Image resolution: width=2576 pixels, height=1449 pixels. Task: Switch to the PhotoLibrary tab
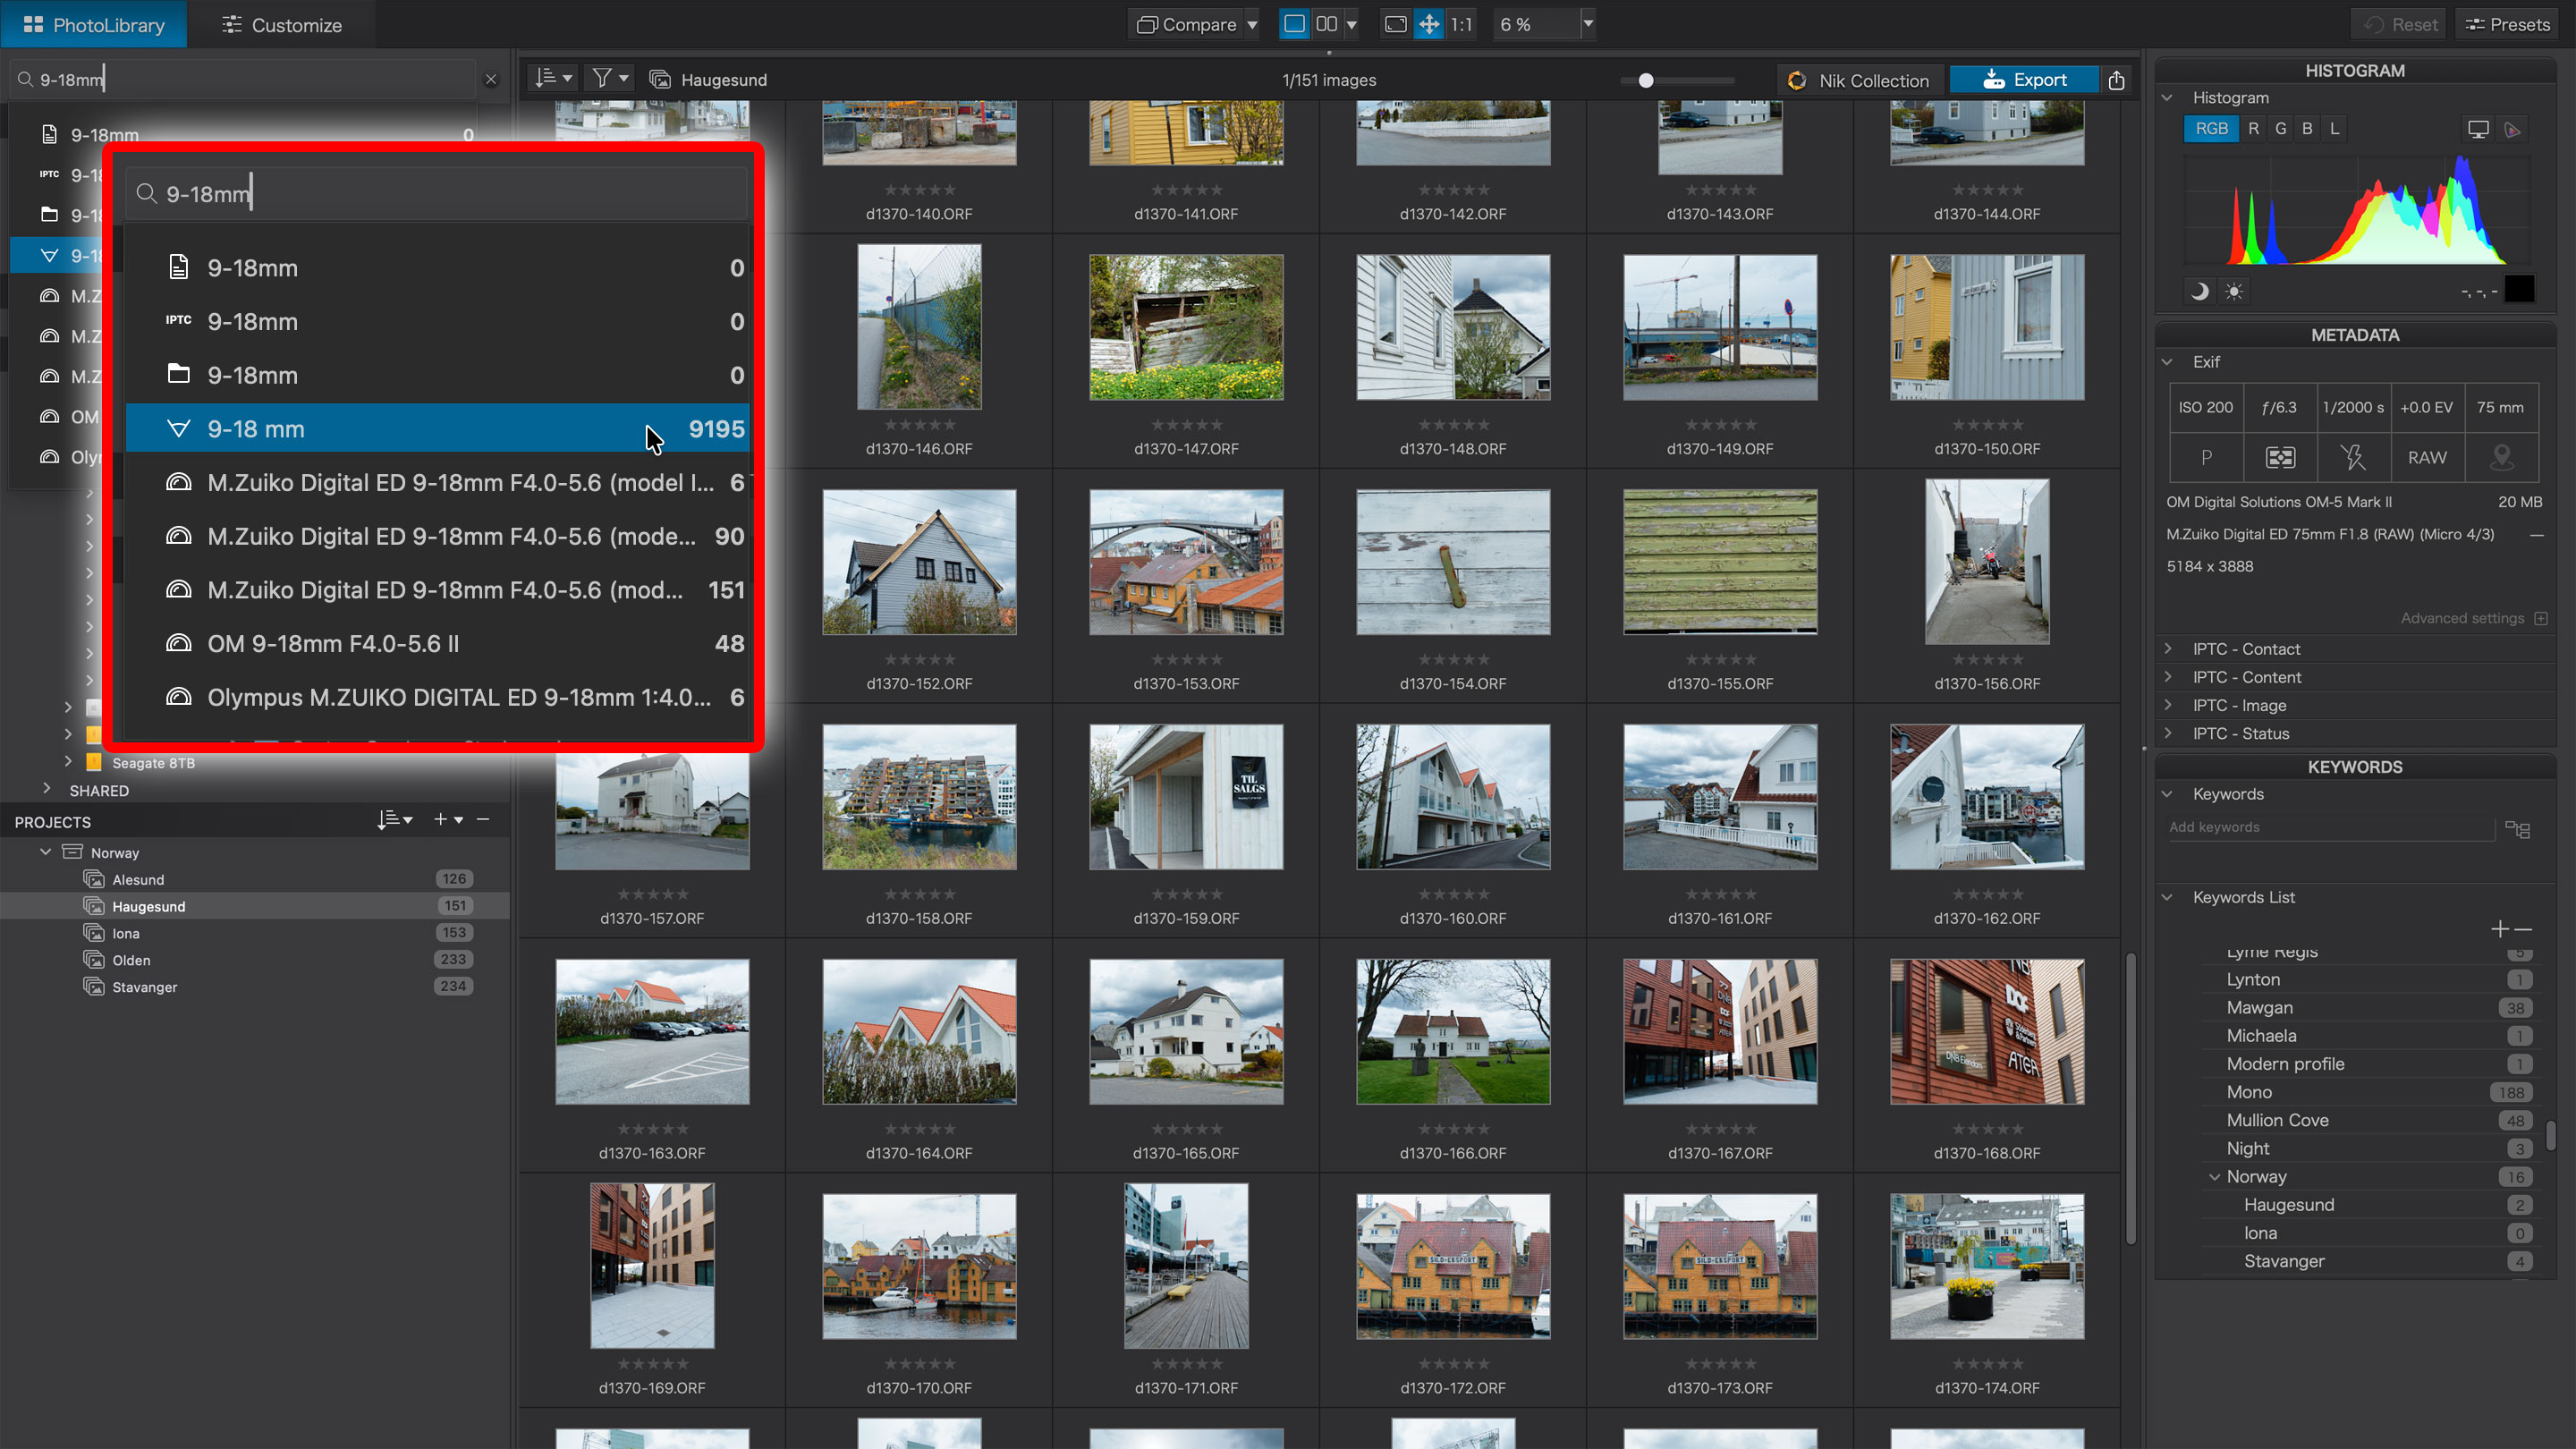tap(94, 25)
